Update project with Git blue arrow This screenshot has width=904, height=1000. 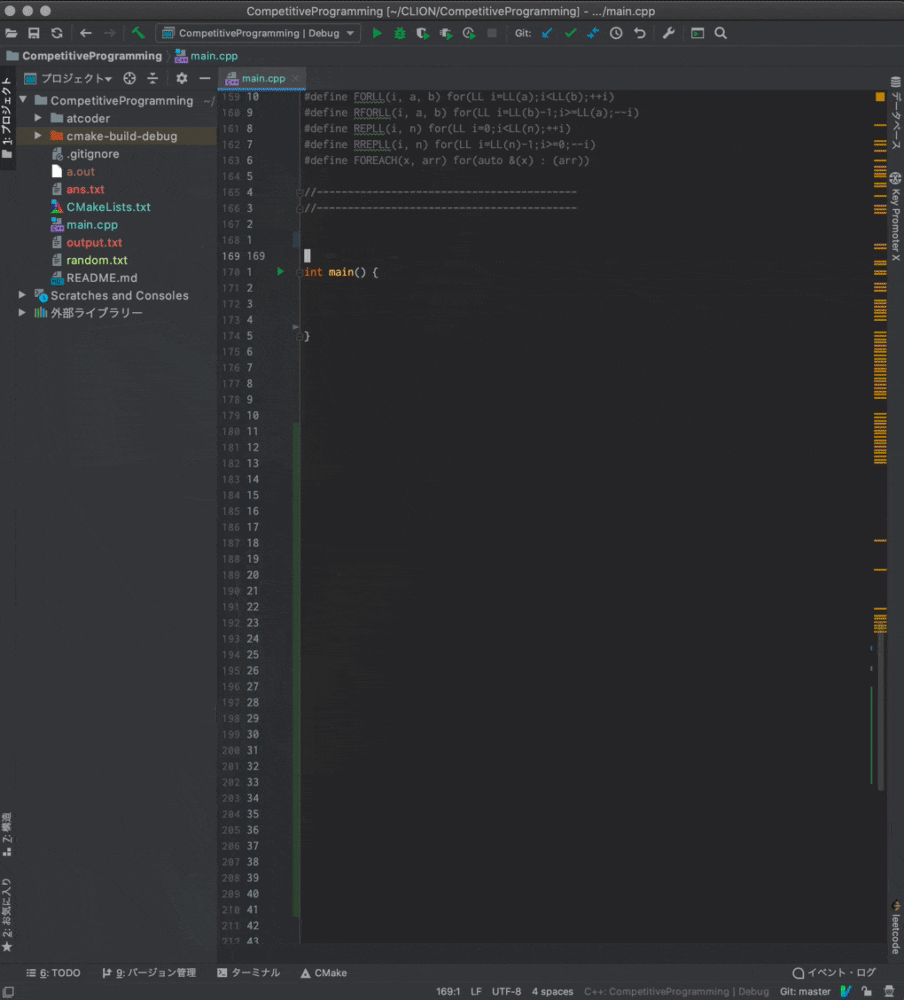coord(547,33)
